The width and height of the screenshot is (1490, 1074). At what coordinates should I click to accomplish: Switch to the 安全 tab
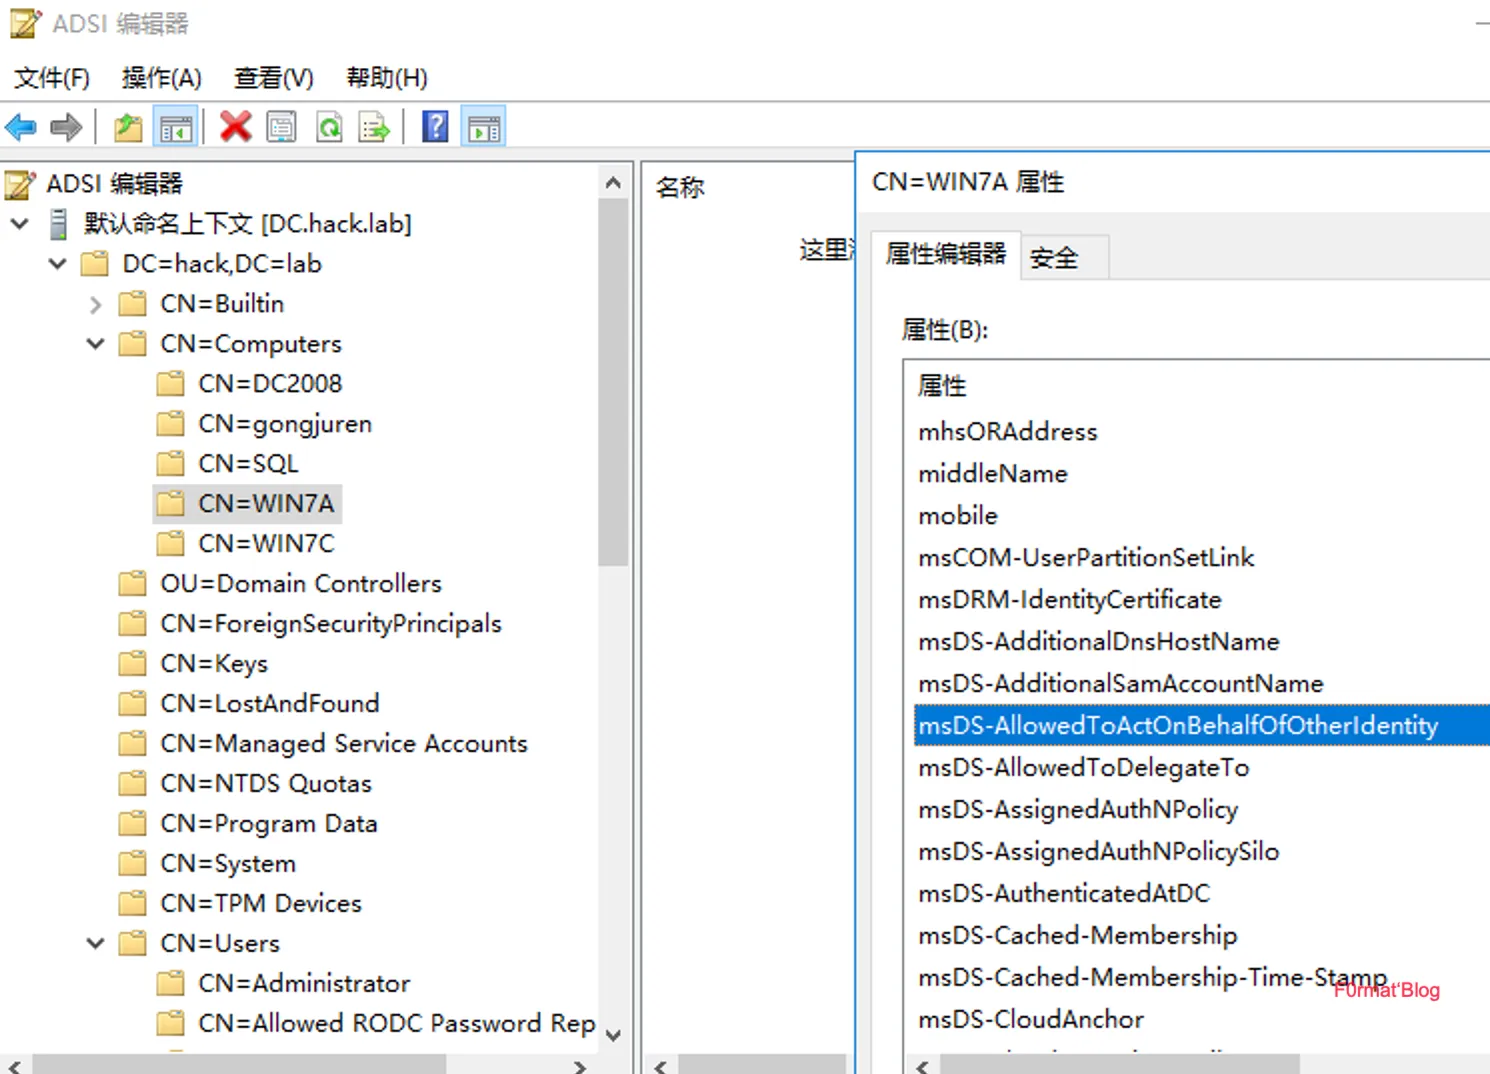(1054, 258)
